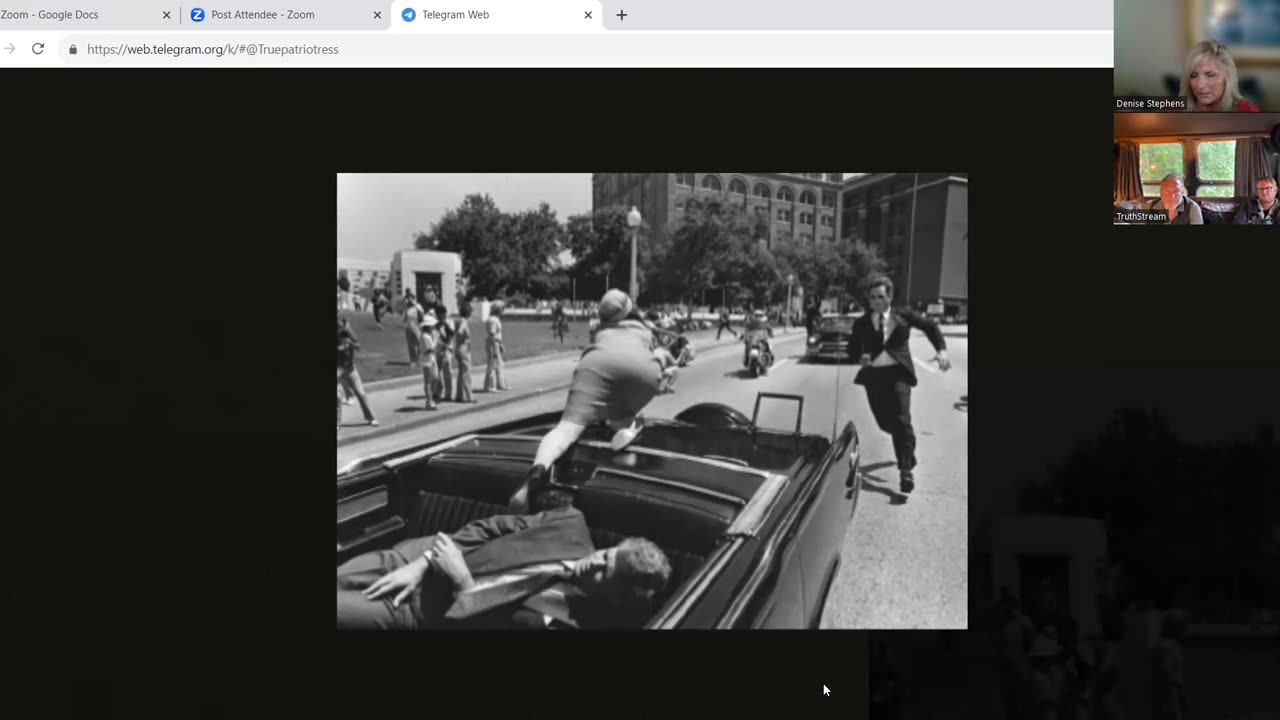The image size is (1280, 720).
Task: Click the Telegram tab favicon
Action: (x=408, y=15)
